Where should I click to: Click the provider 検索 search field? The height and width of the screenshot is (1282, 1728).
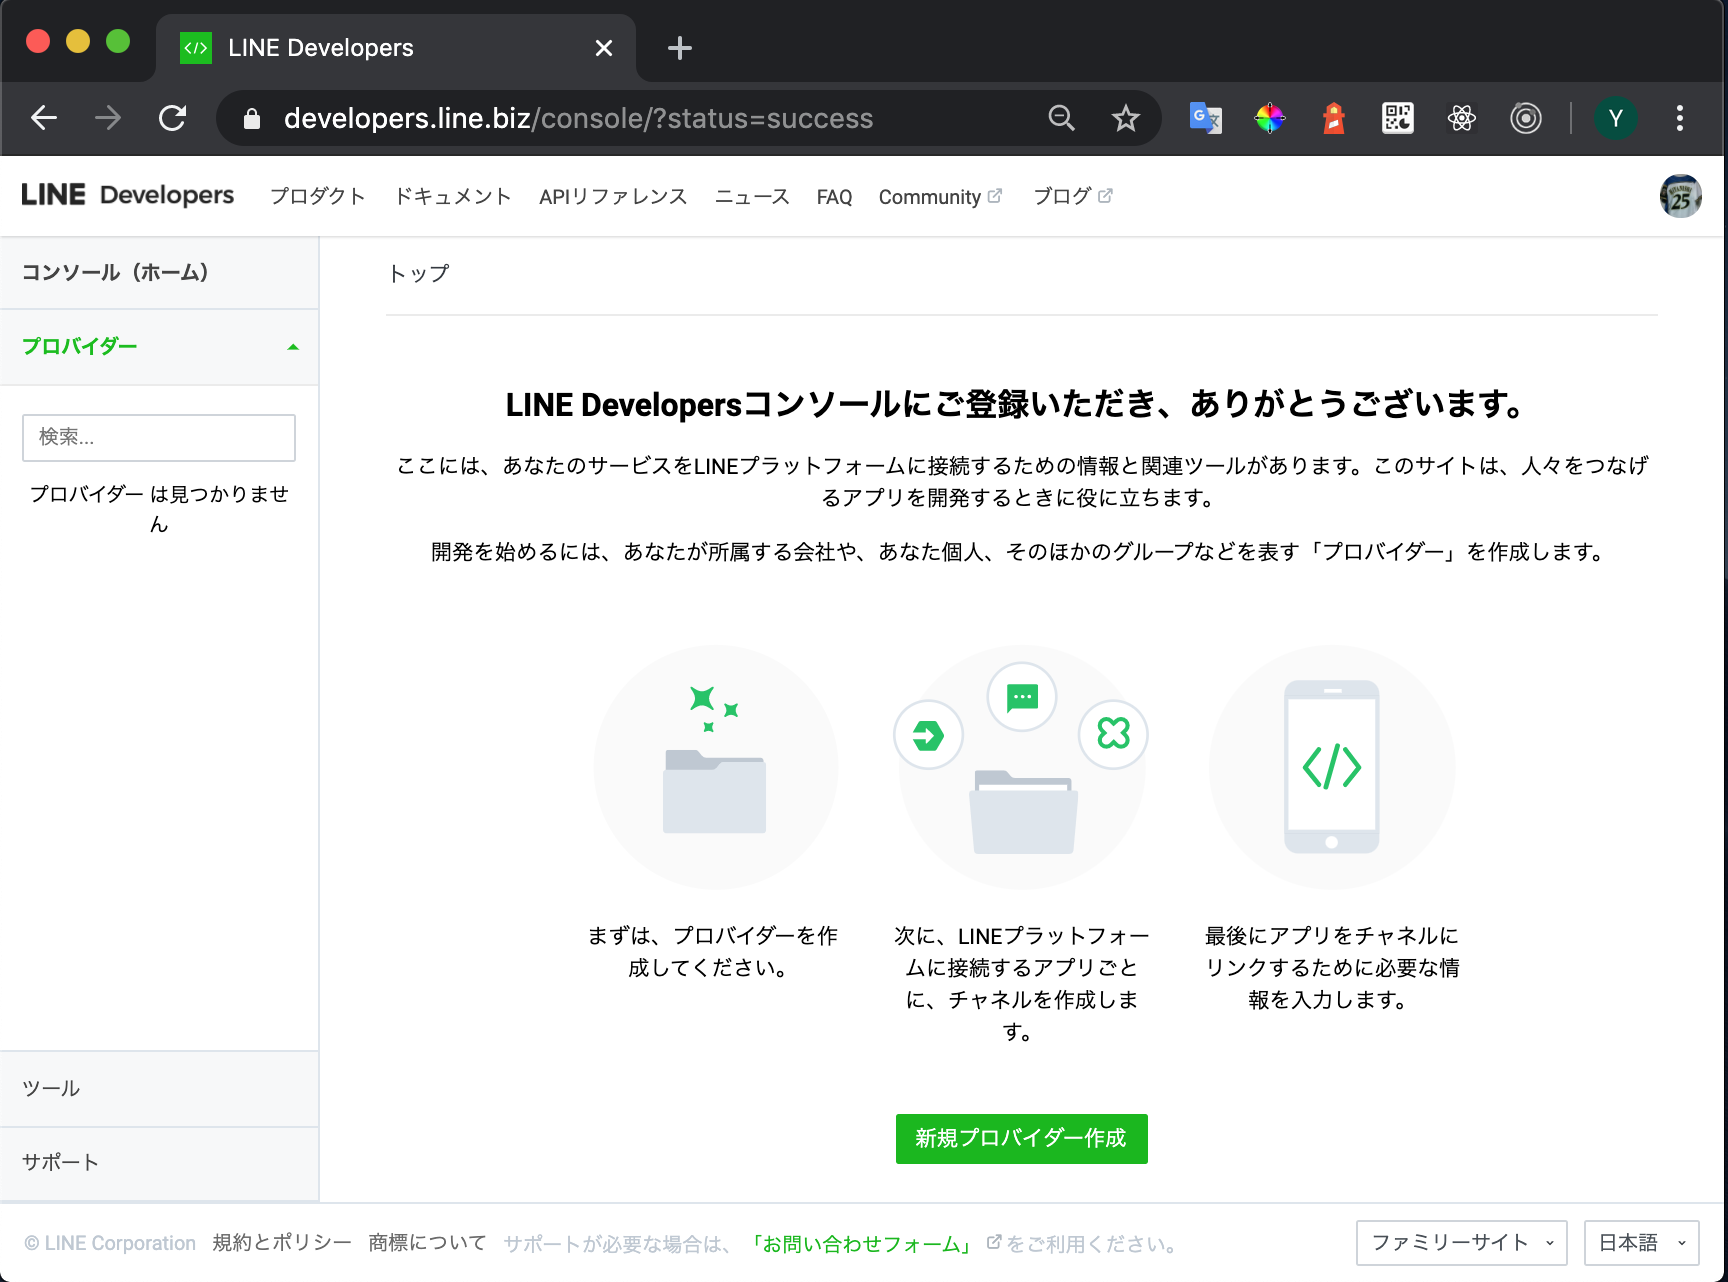159,438
